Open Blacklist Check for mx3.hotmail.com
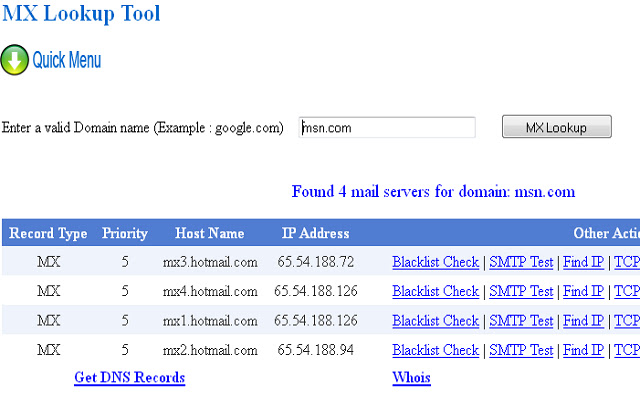 [436, 262]
